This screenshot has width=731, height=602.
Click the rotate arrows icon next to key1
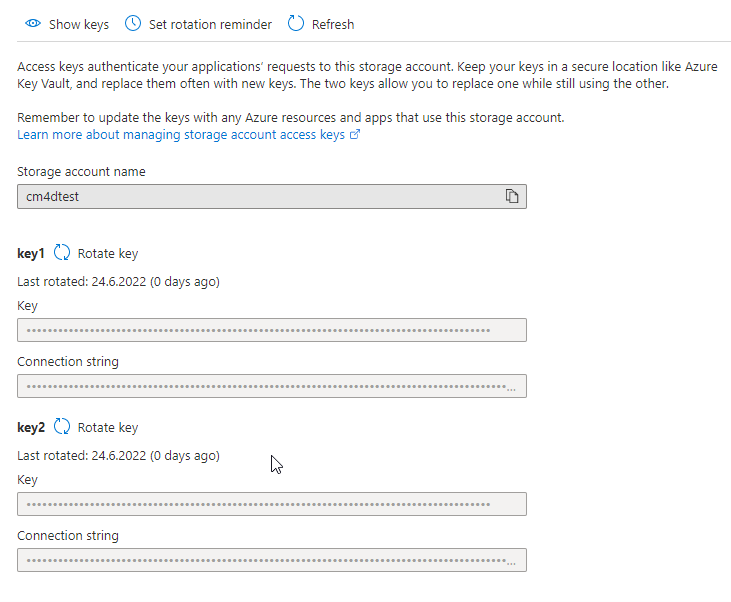click(62, 254)
